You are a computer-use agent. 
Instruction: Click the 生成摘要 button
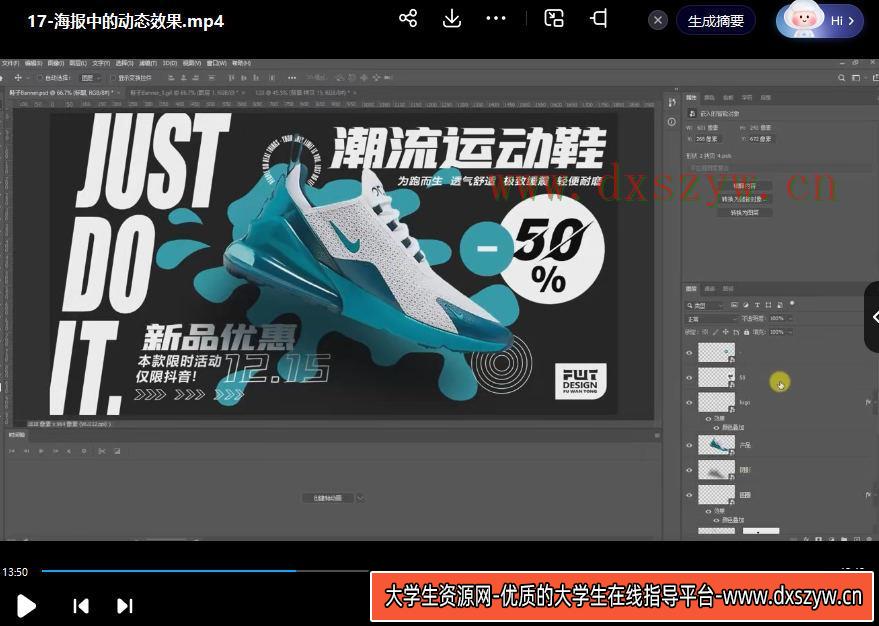click(x=716, y=21)
